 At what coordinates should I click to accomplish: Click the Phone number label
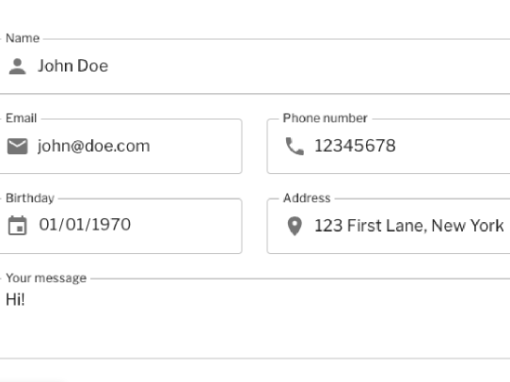pos(325,118)
